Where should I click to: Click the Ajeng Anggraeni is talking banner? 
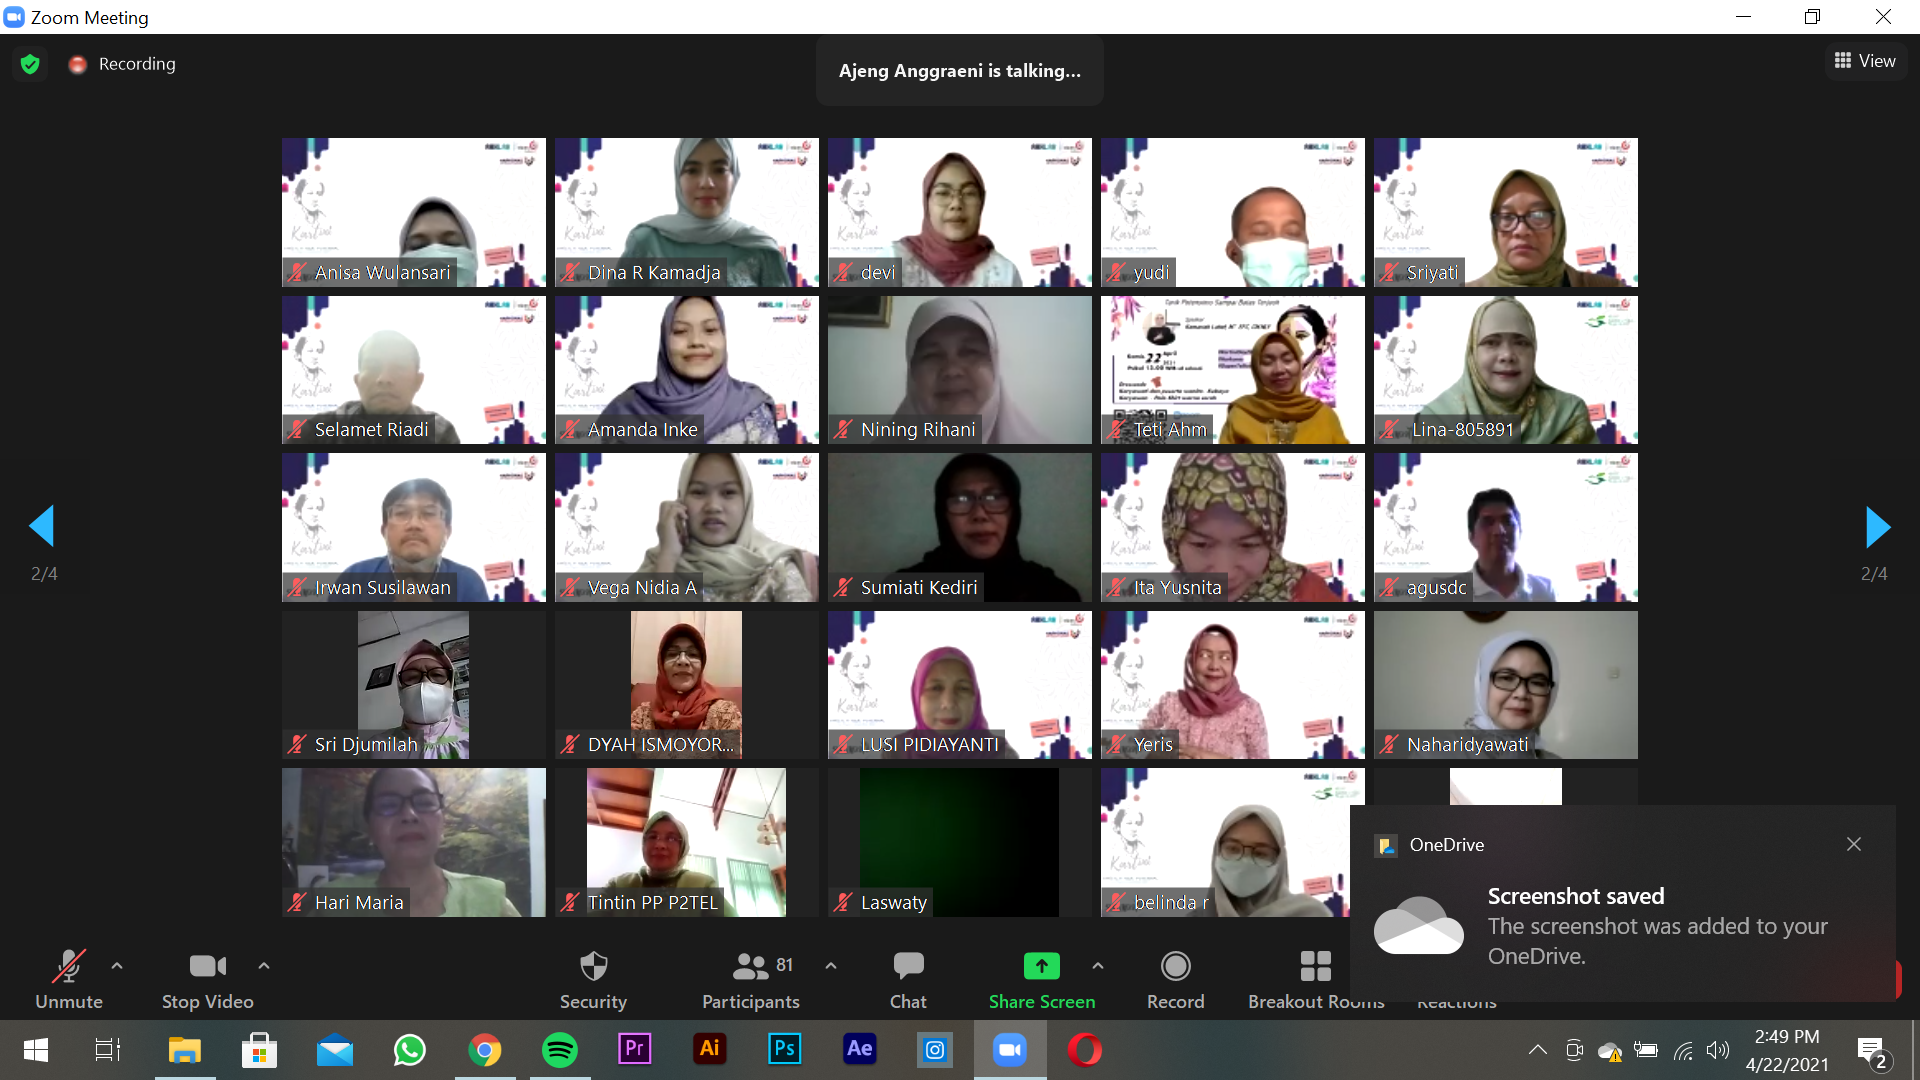[959, 71]
